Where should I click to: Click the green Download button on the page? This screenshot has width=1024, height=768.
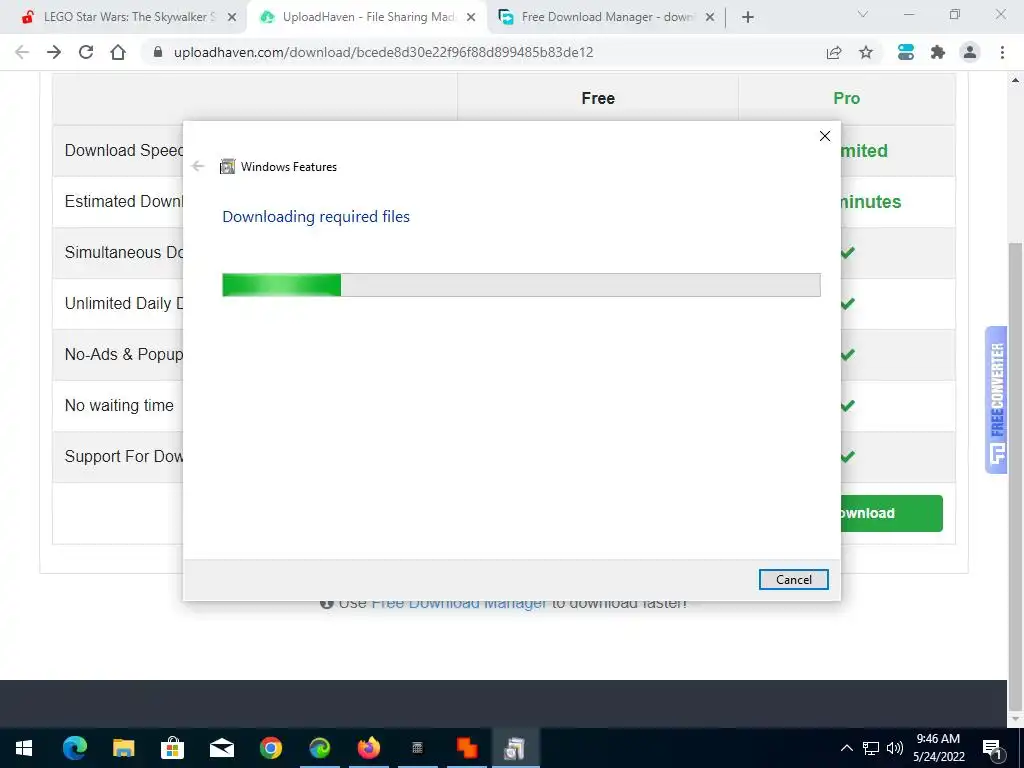[891, 513]
